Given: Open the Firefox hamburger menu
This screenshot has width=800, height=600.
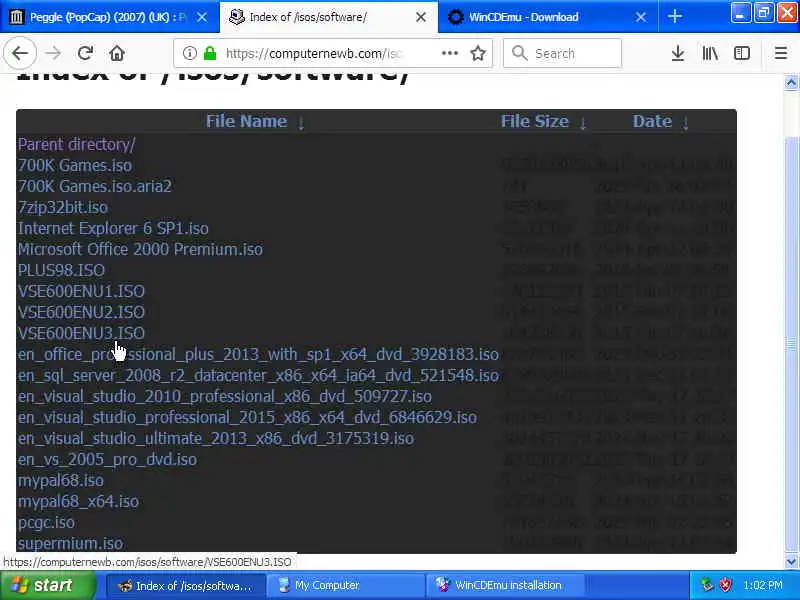Looking at the screenshot, I should 781,53.
